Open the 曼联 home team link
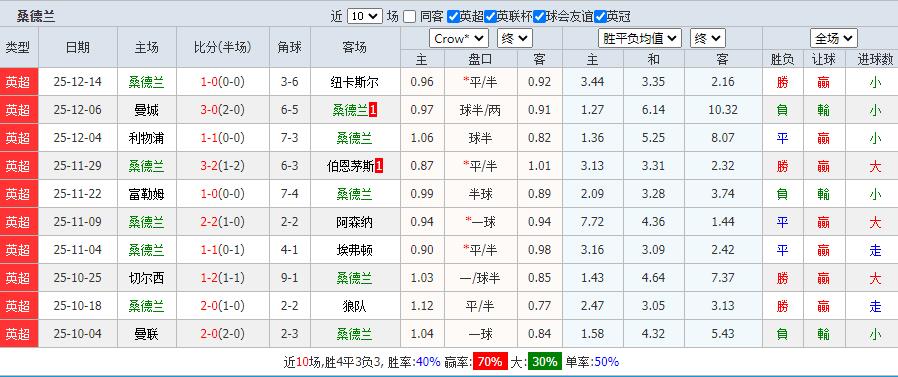This screenshot has height=377, width=898. pos(147,334)
